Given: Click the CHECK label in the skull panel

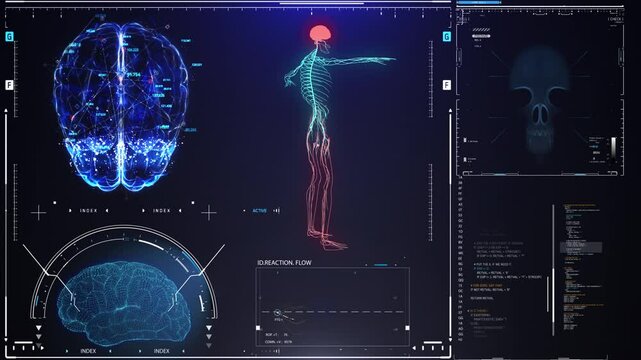Looking at the screenshot, I should coord(615,19).
